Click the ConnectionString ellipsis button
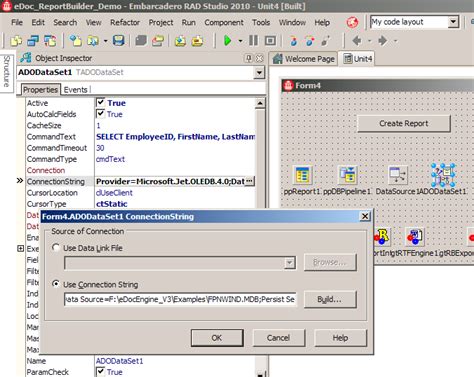The width and height of the screenshot is (474, 377). 250,181
